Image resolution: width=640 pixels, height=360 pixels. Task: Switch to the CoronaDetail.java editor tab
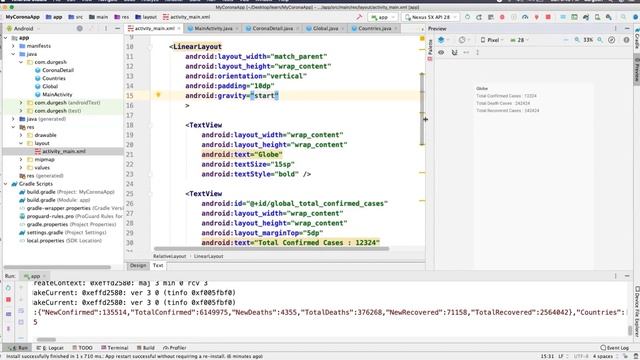click(x=272, y=29)
